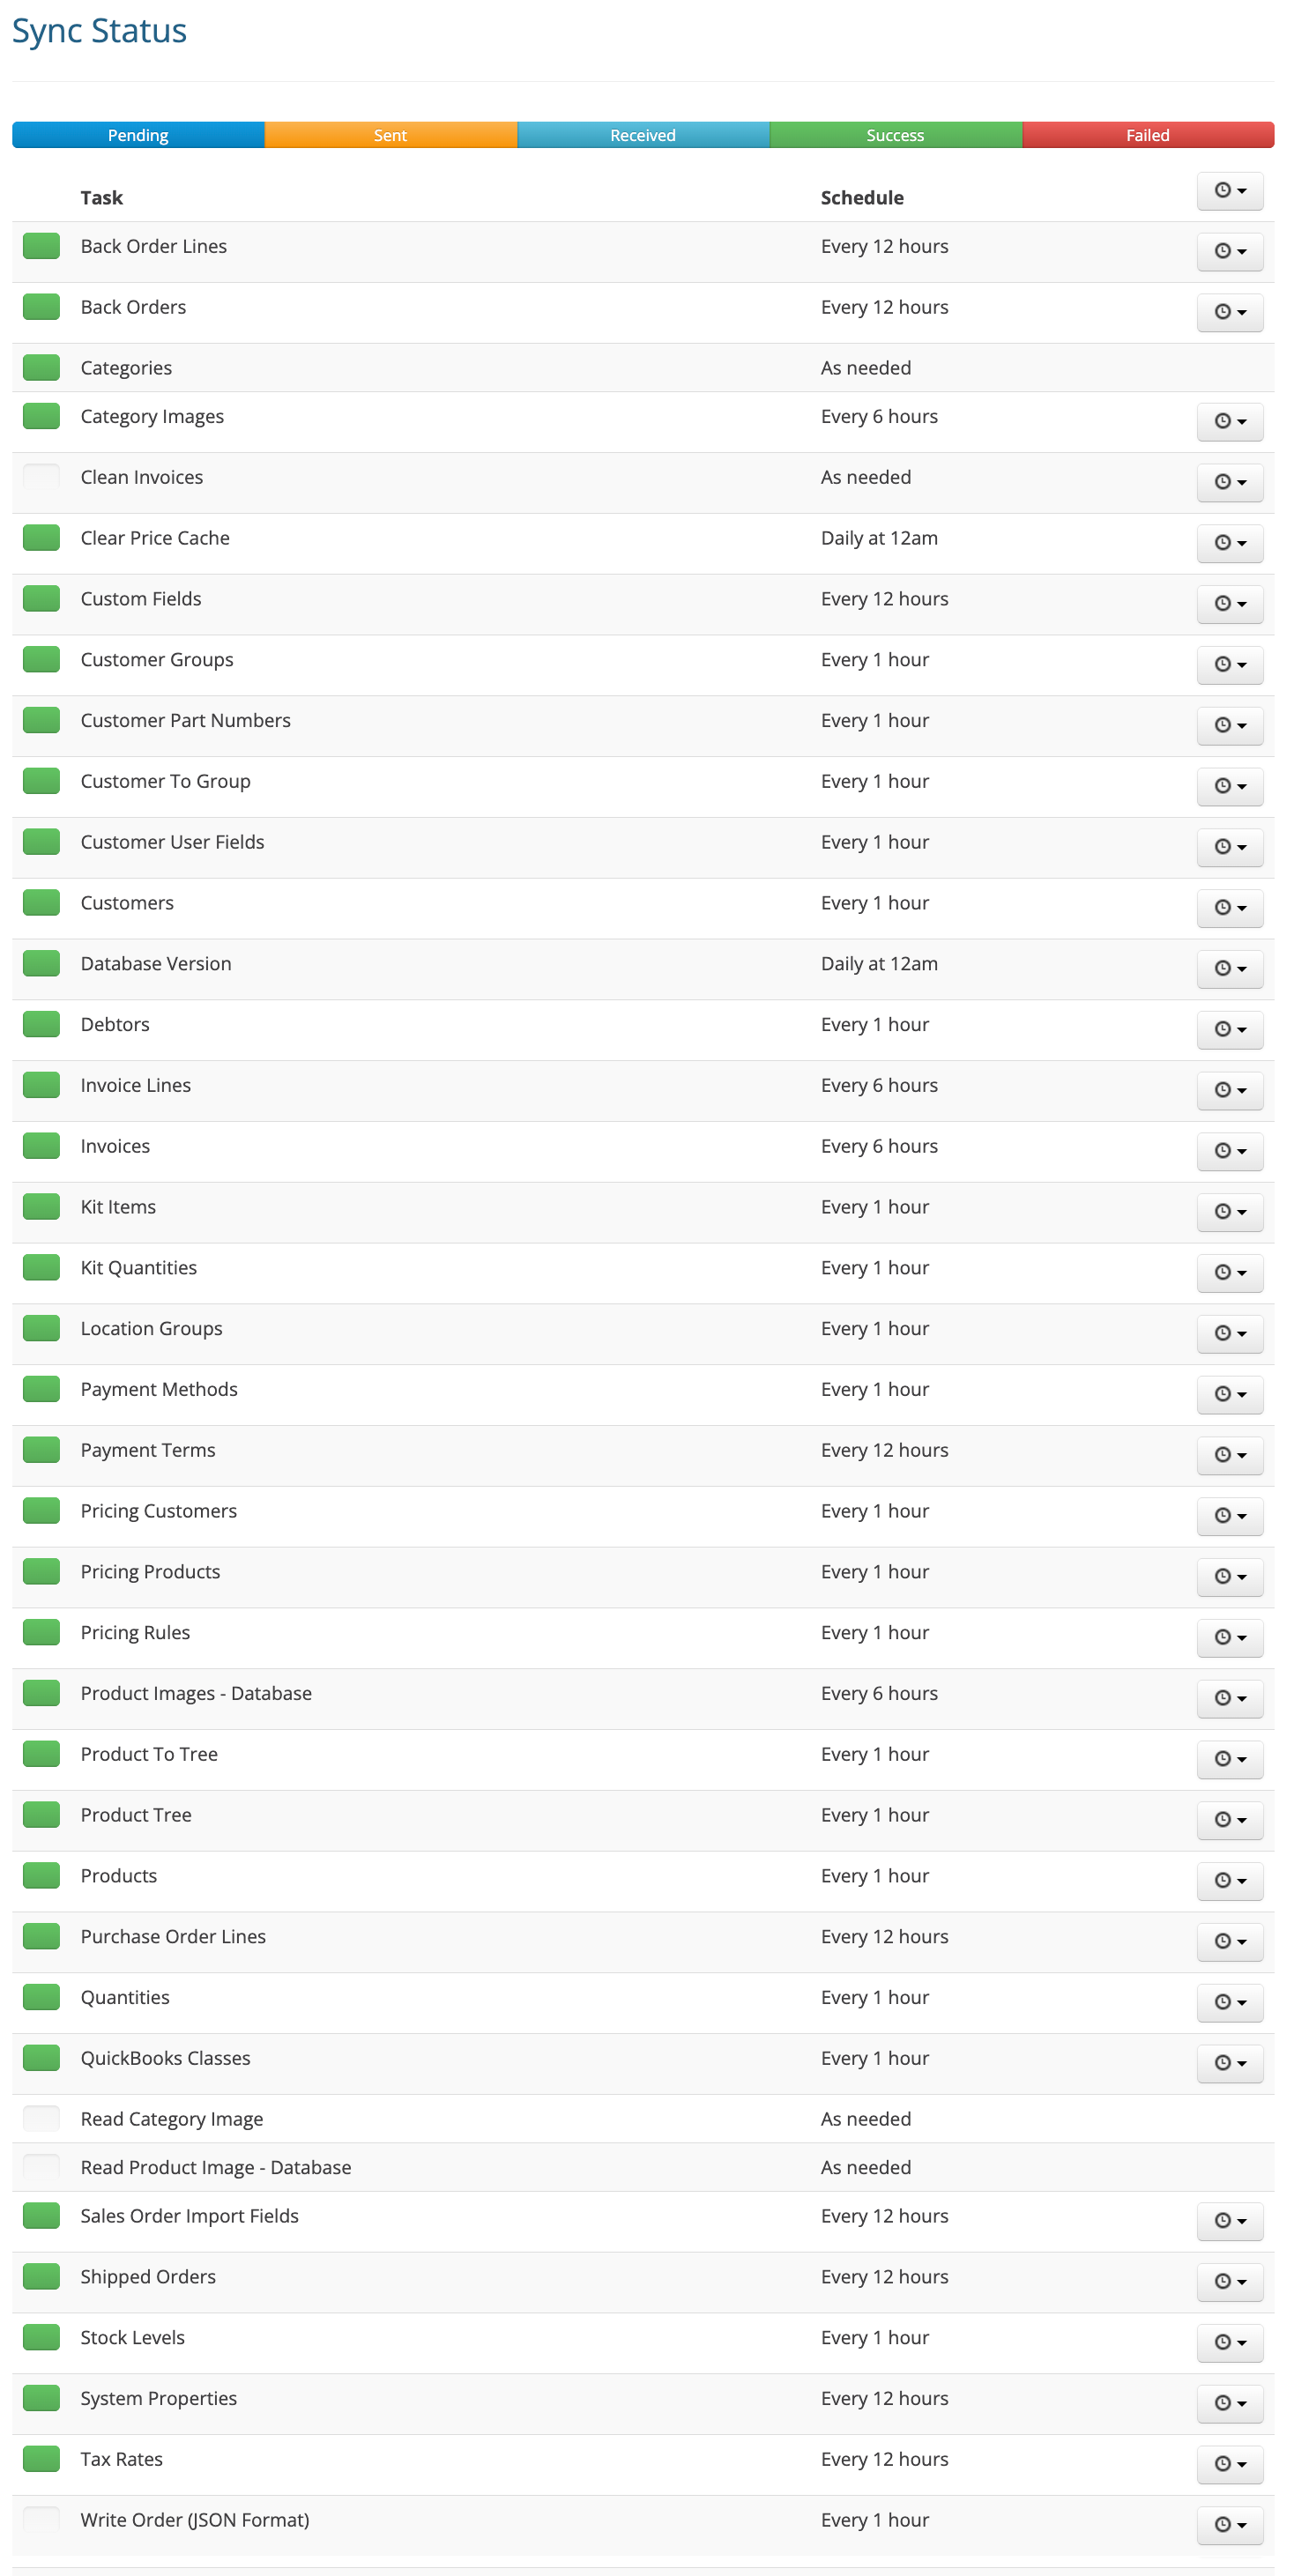Open the clock icon beside Tax Rates
1294x2576 pixels.
point(1229,2464)
